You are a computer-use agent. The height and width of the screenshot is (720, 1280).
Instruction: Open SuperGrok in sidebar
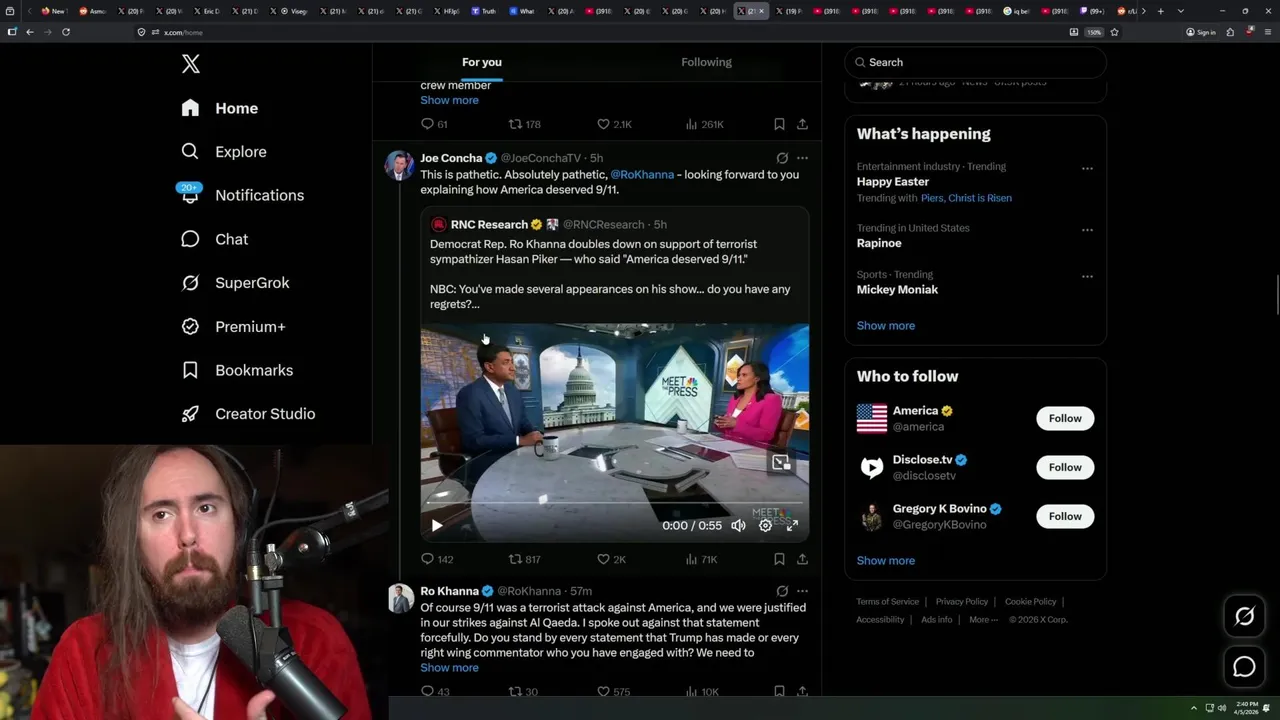(x=235, y=283)
